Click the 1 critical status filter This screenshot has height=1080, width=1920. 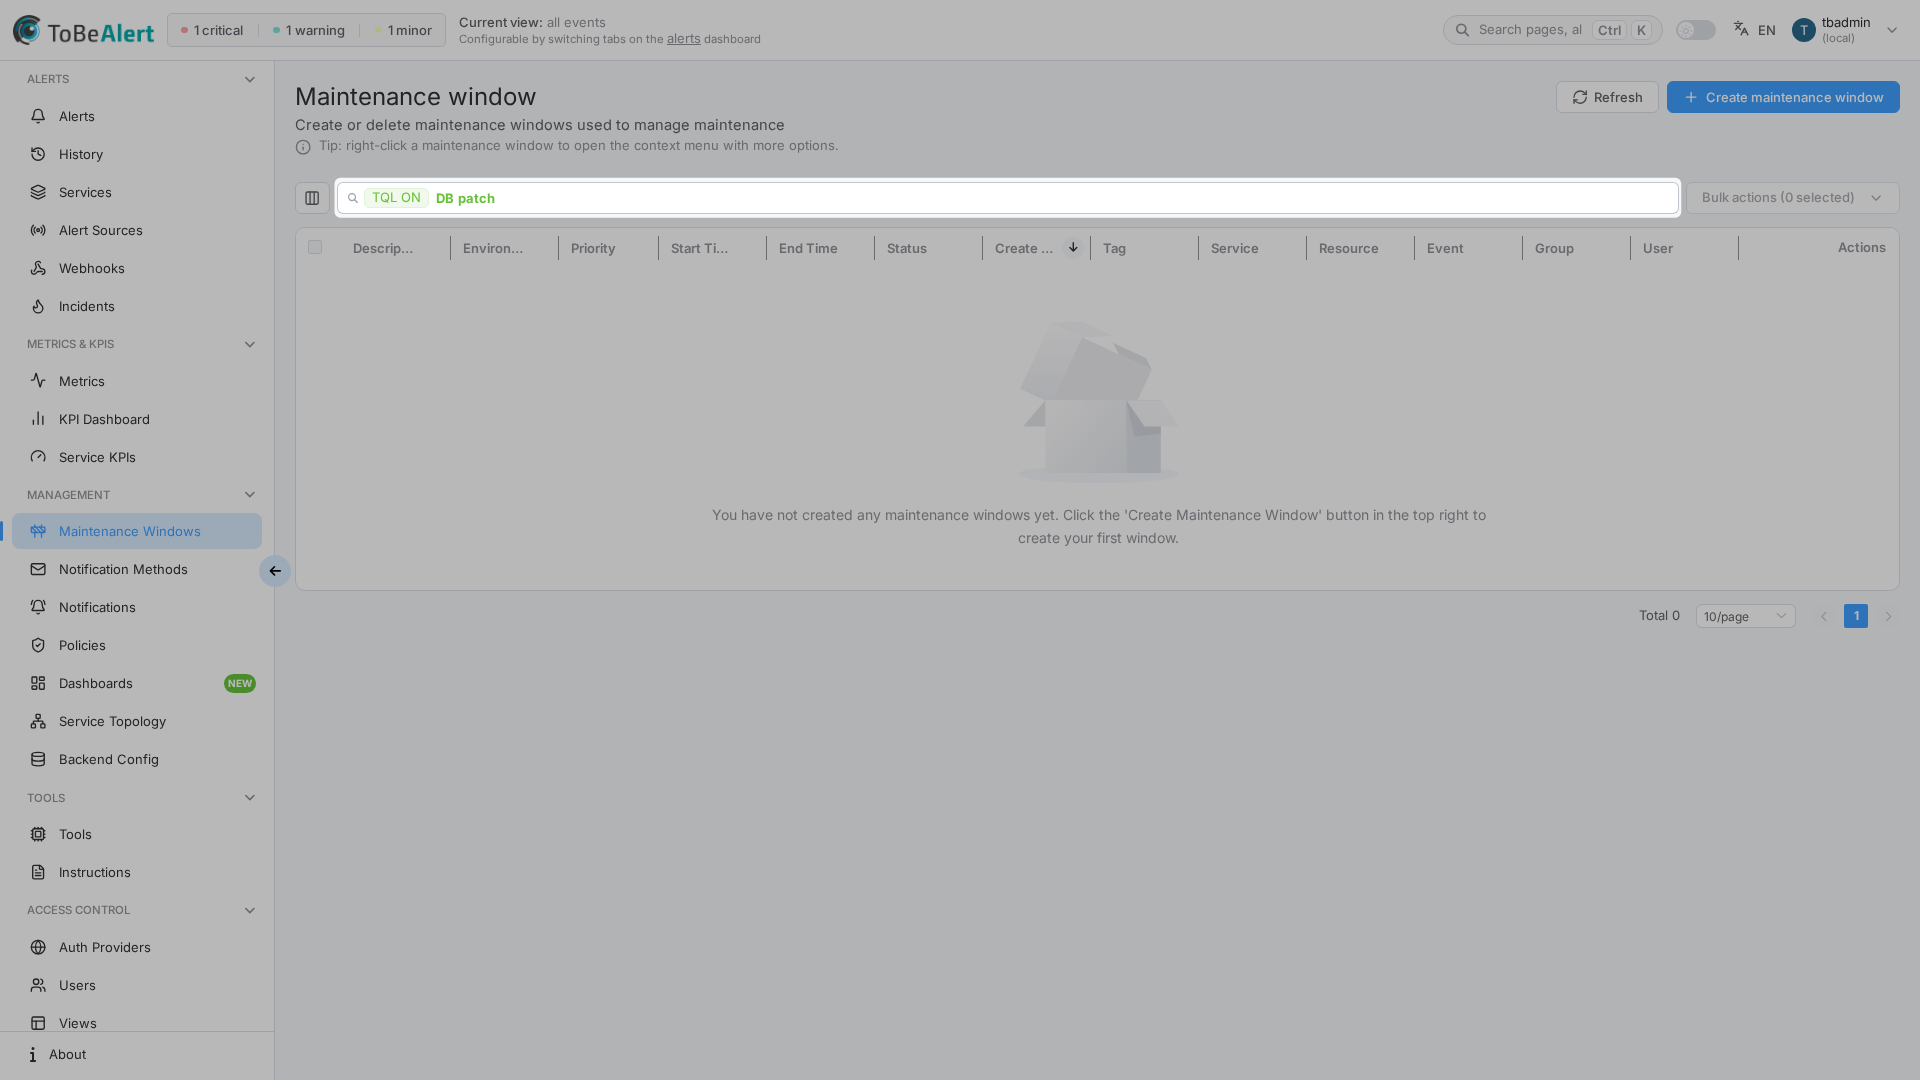pyautogui.click(x=212, y=30)
